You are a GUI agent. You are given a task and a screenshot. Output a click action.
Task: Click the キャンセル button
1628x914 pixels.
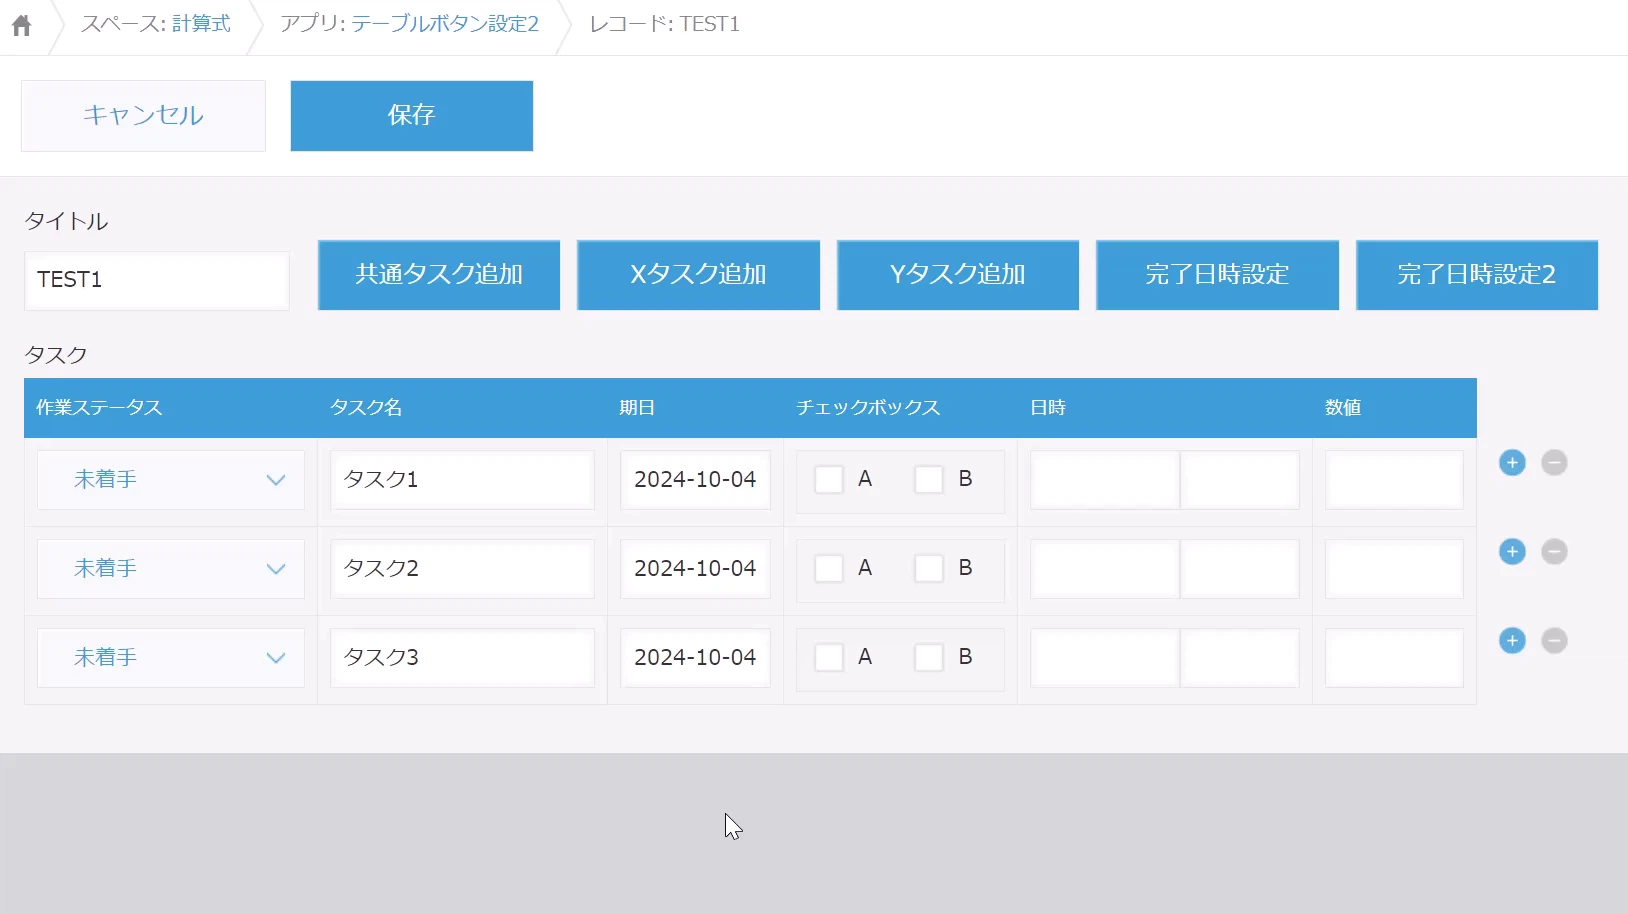point(143,116)
